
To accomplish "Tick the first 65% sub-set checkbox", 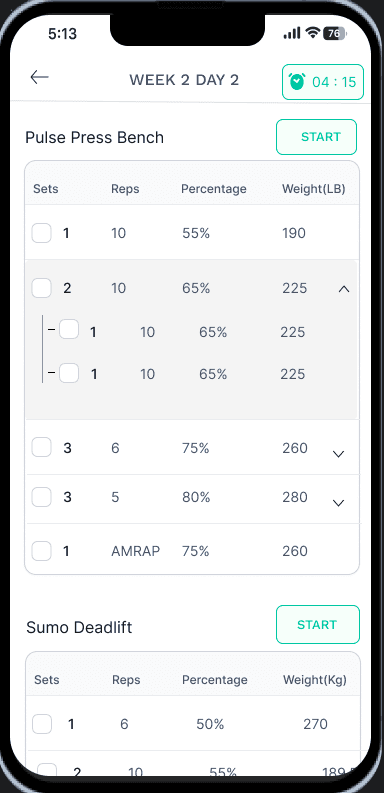I will pos(69,330).
